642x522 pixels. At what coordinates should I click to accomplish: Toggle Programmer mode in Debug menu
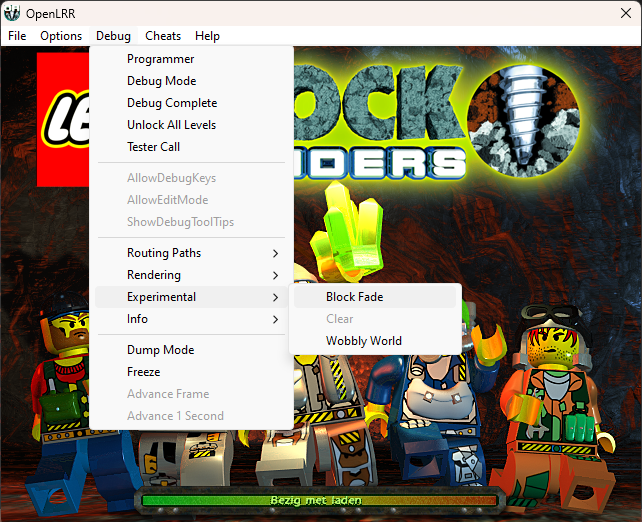pos(160,59)
